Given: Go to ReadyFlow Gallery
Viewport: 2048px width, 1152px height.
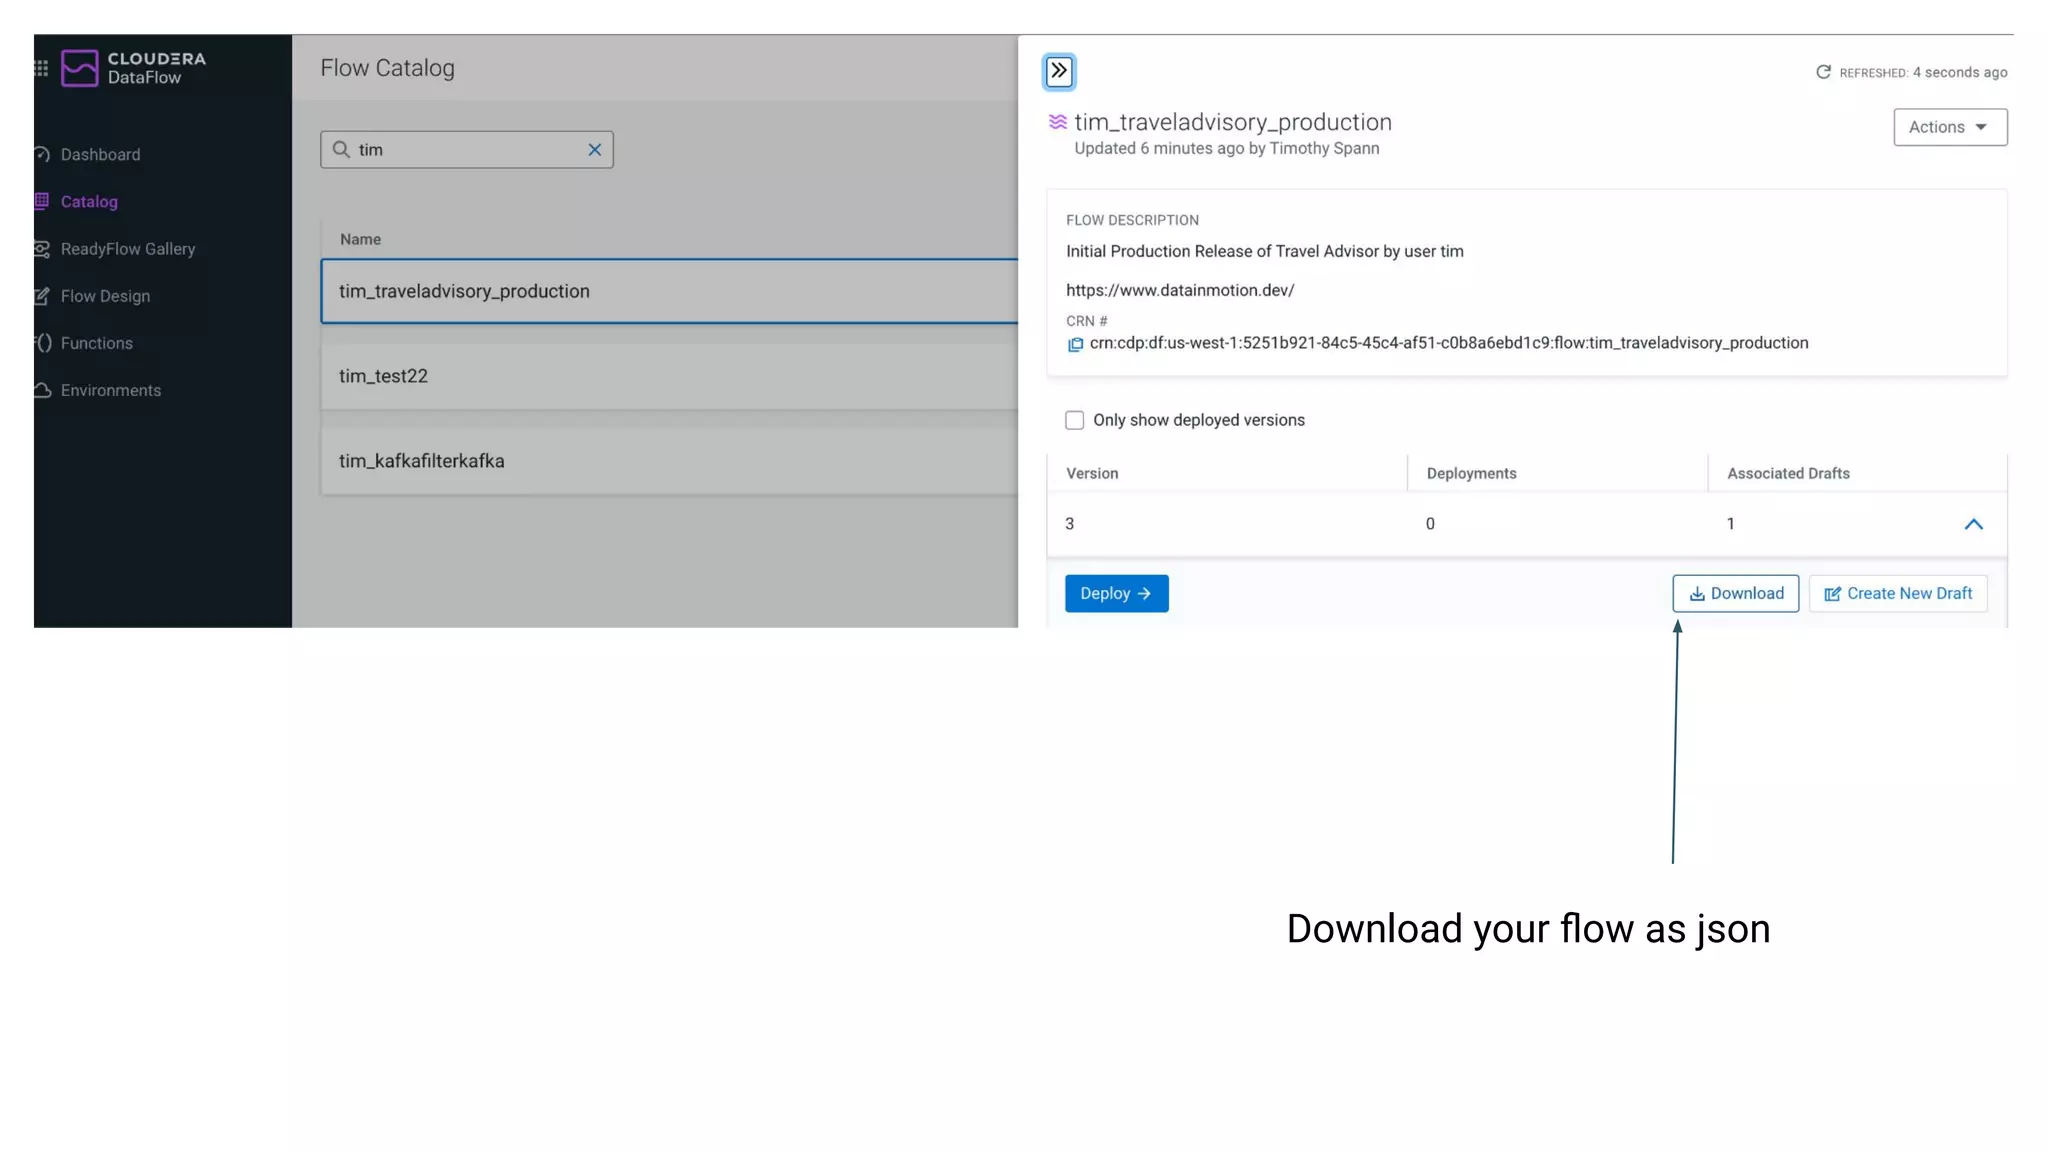Looking at the screenshot, I should pyautogui.click(x=128, y=249).
